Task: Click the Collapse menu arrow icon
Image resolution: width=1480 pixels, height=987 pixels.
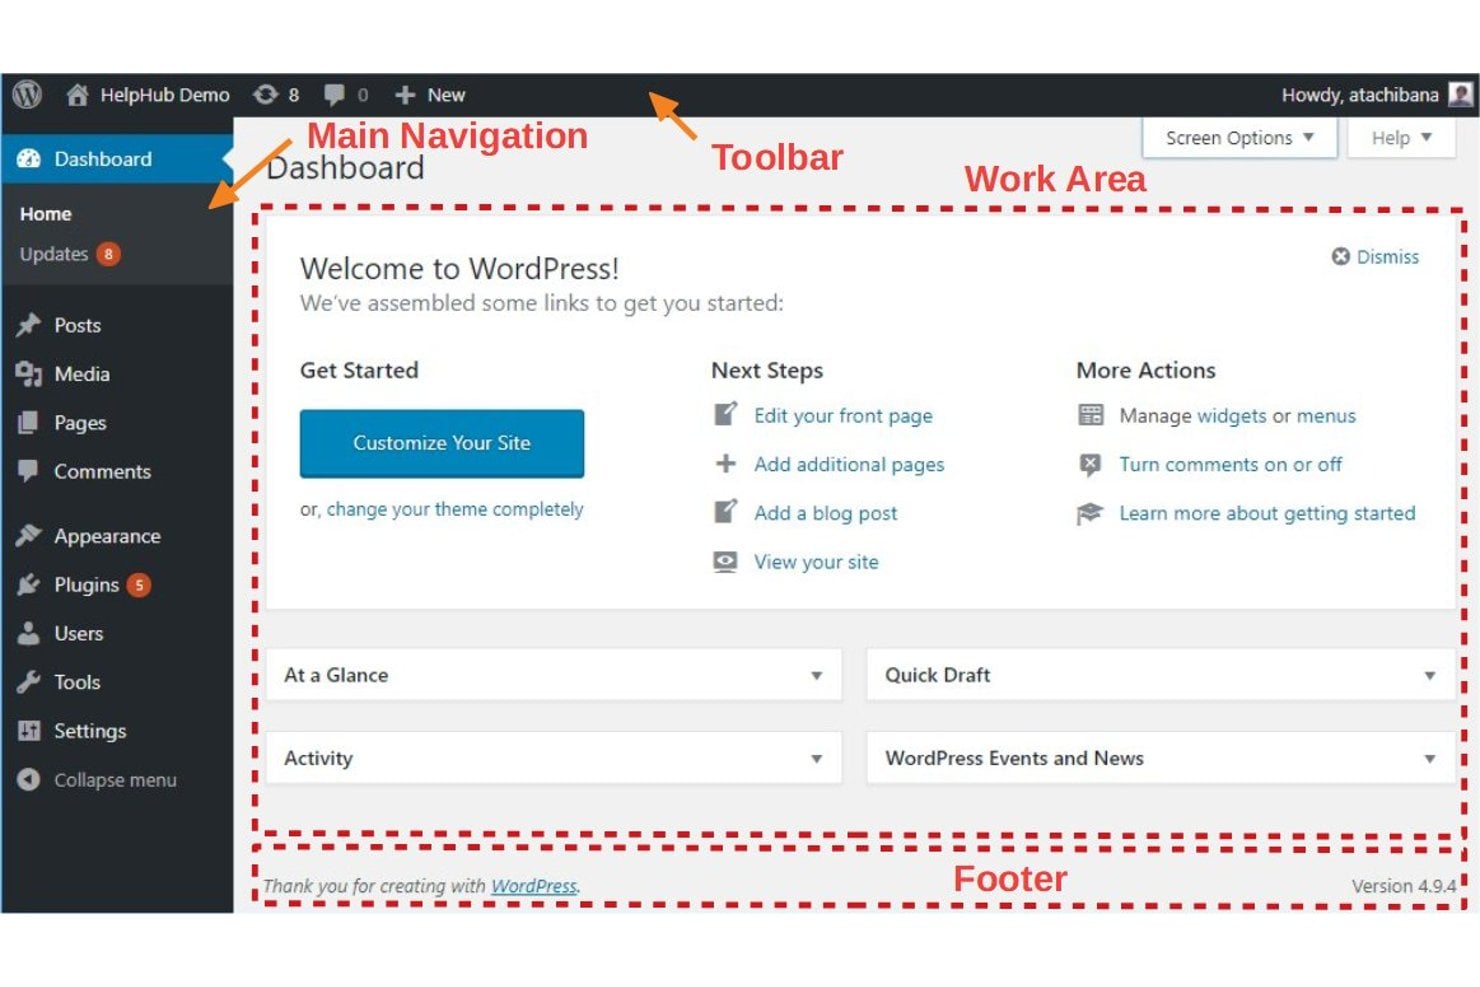Action: pos(29,780)
